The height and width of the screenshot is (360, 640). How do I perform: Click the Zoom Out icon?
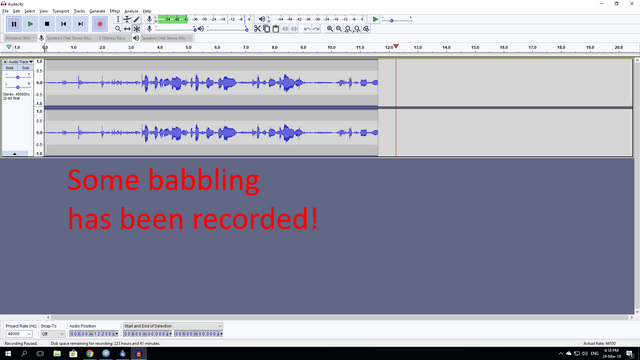339,29
